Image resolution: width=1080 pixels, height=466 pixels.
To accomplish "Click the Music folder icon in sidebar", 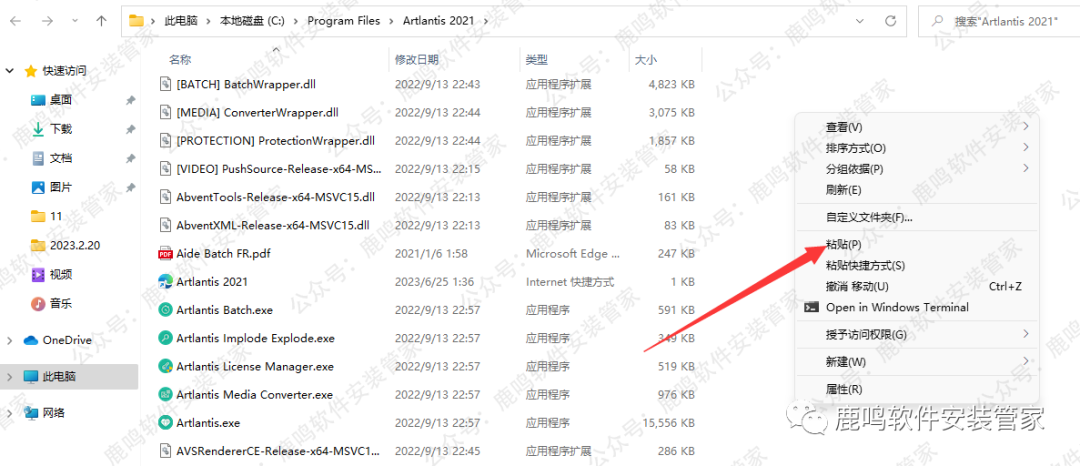I will [x=38, y=303].
